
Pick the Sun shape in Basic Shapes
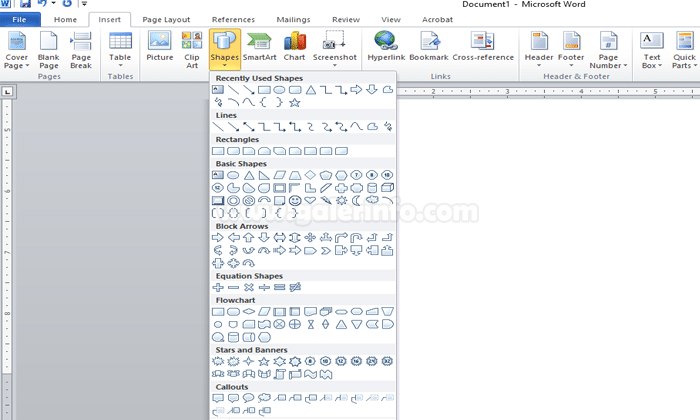(341, 201)
